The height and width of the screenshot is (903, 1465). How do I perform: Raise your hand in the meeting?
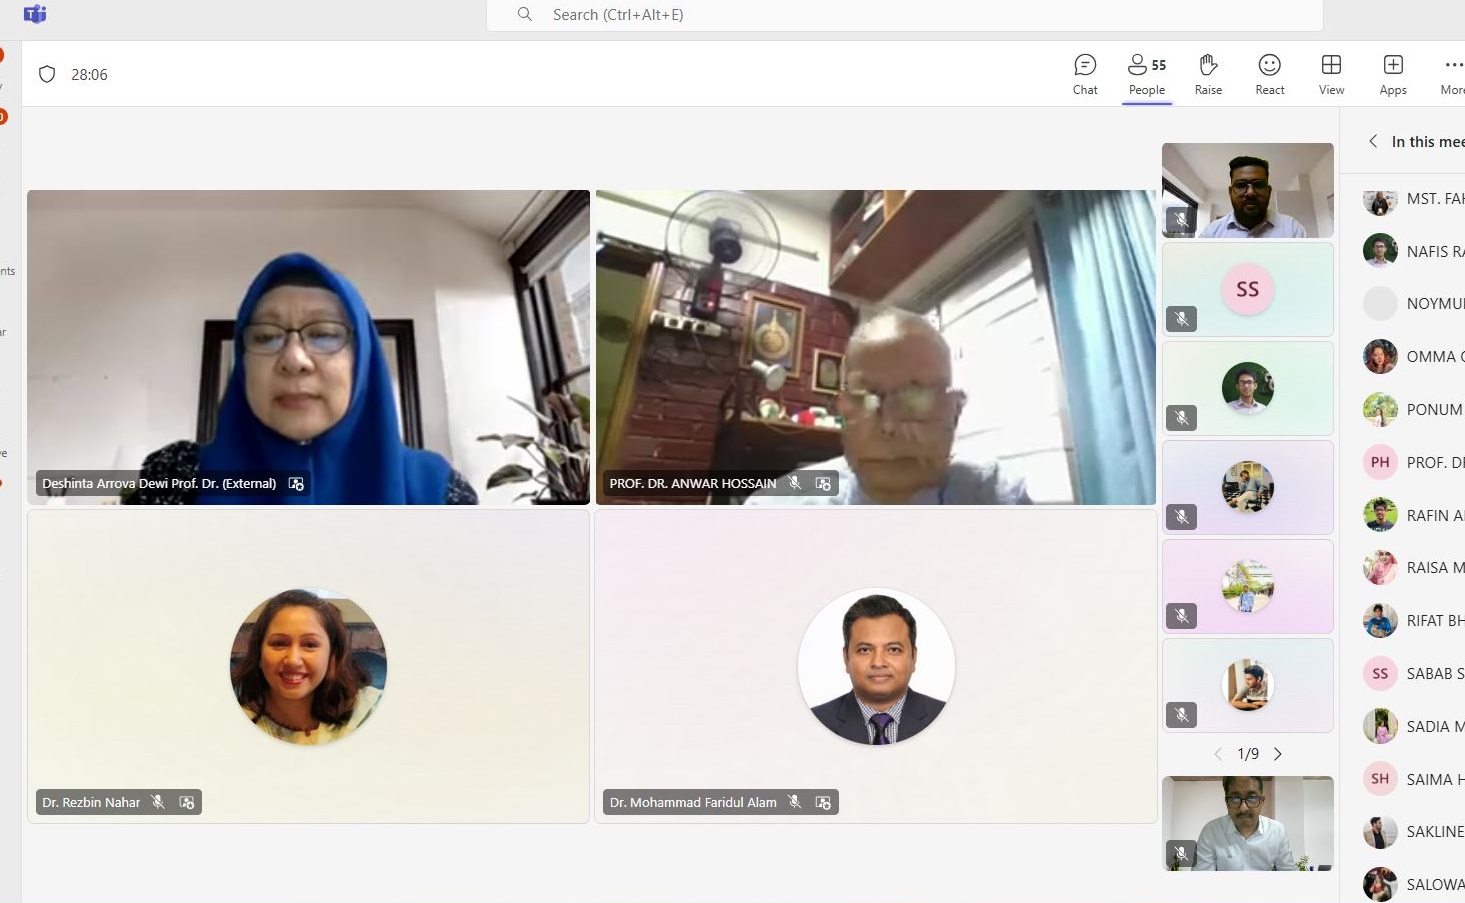(x=1208, y=75)
